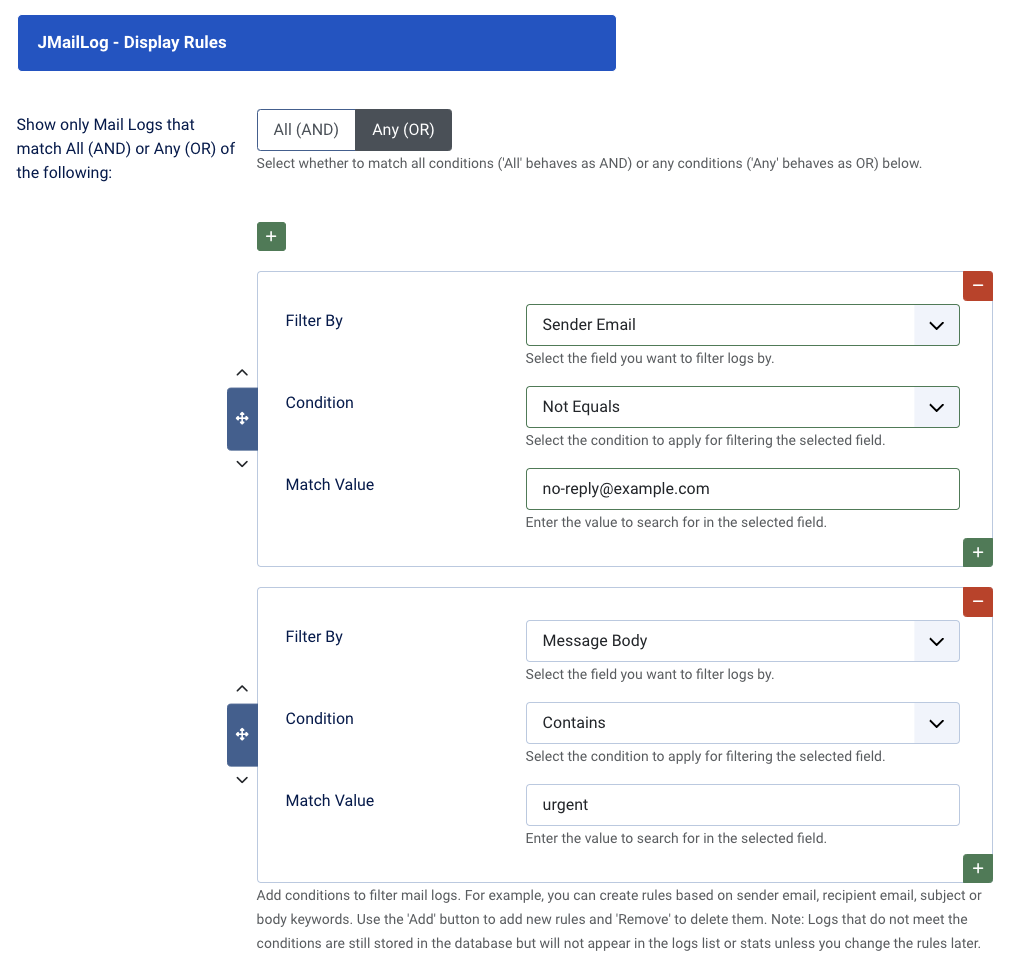Click 'Show only Mail Logs that match' label

coord(126,149)
